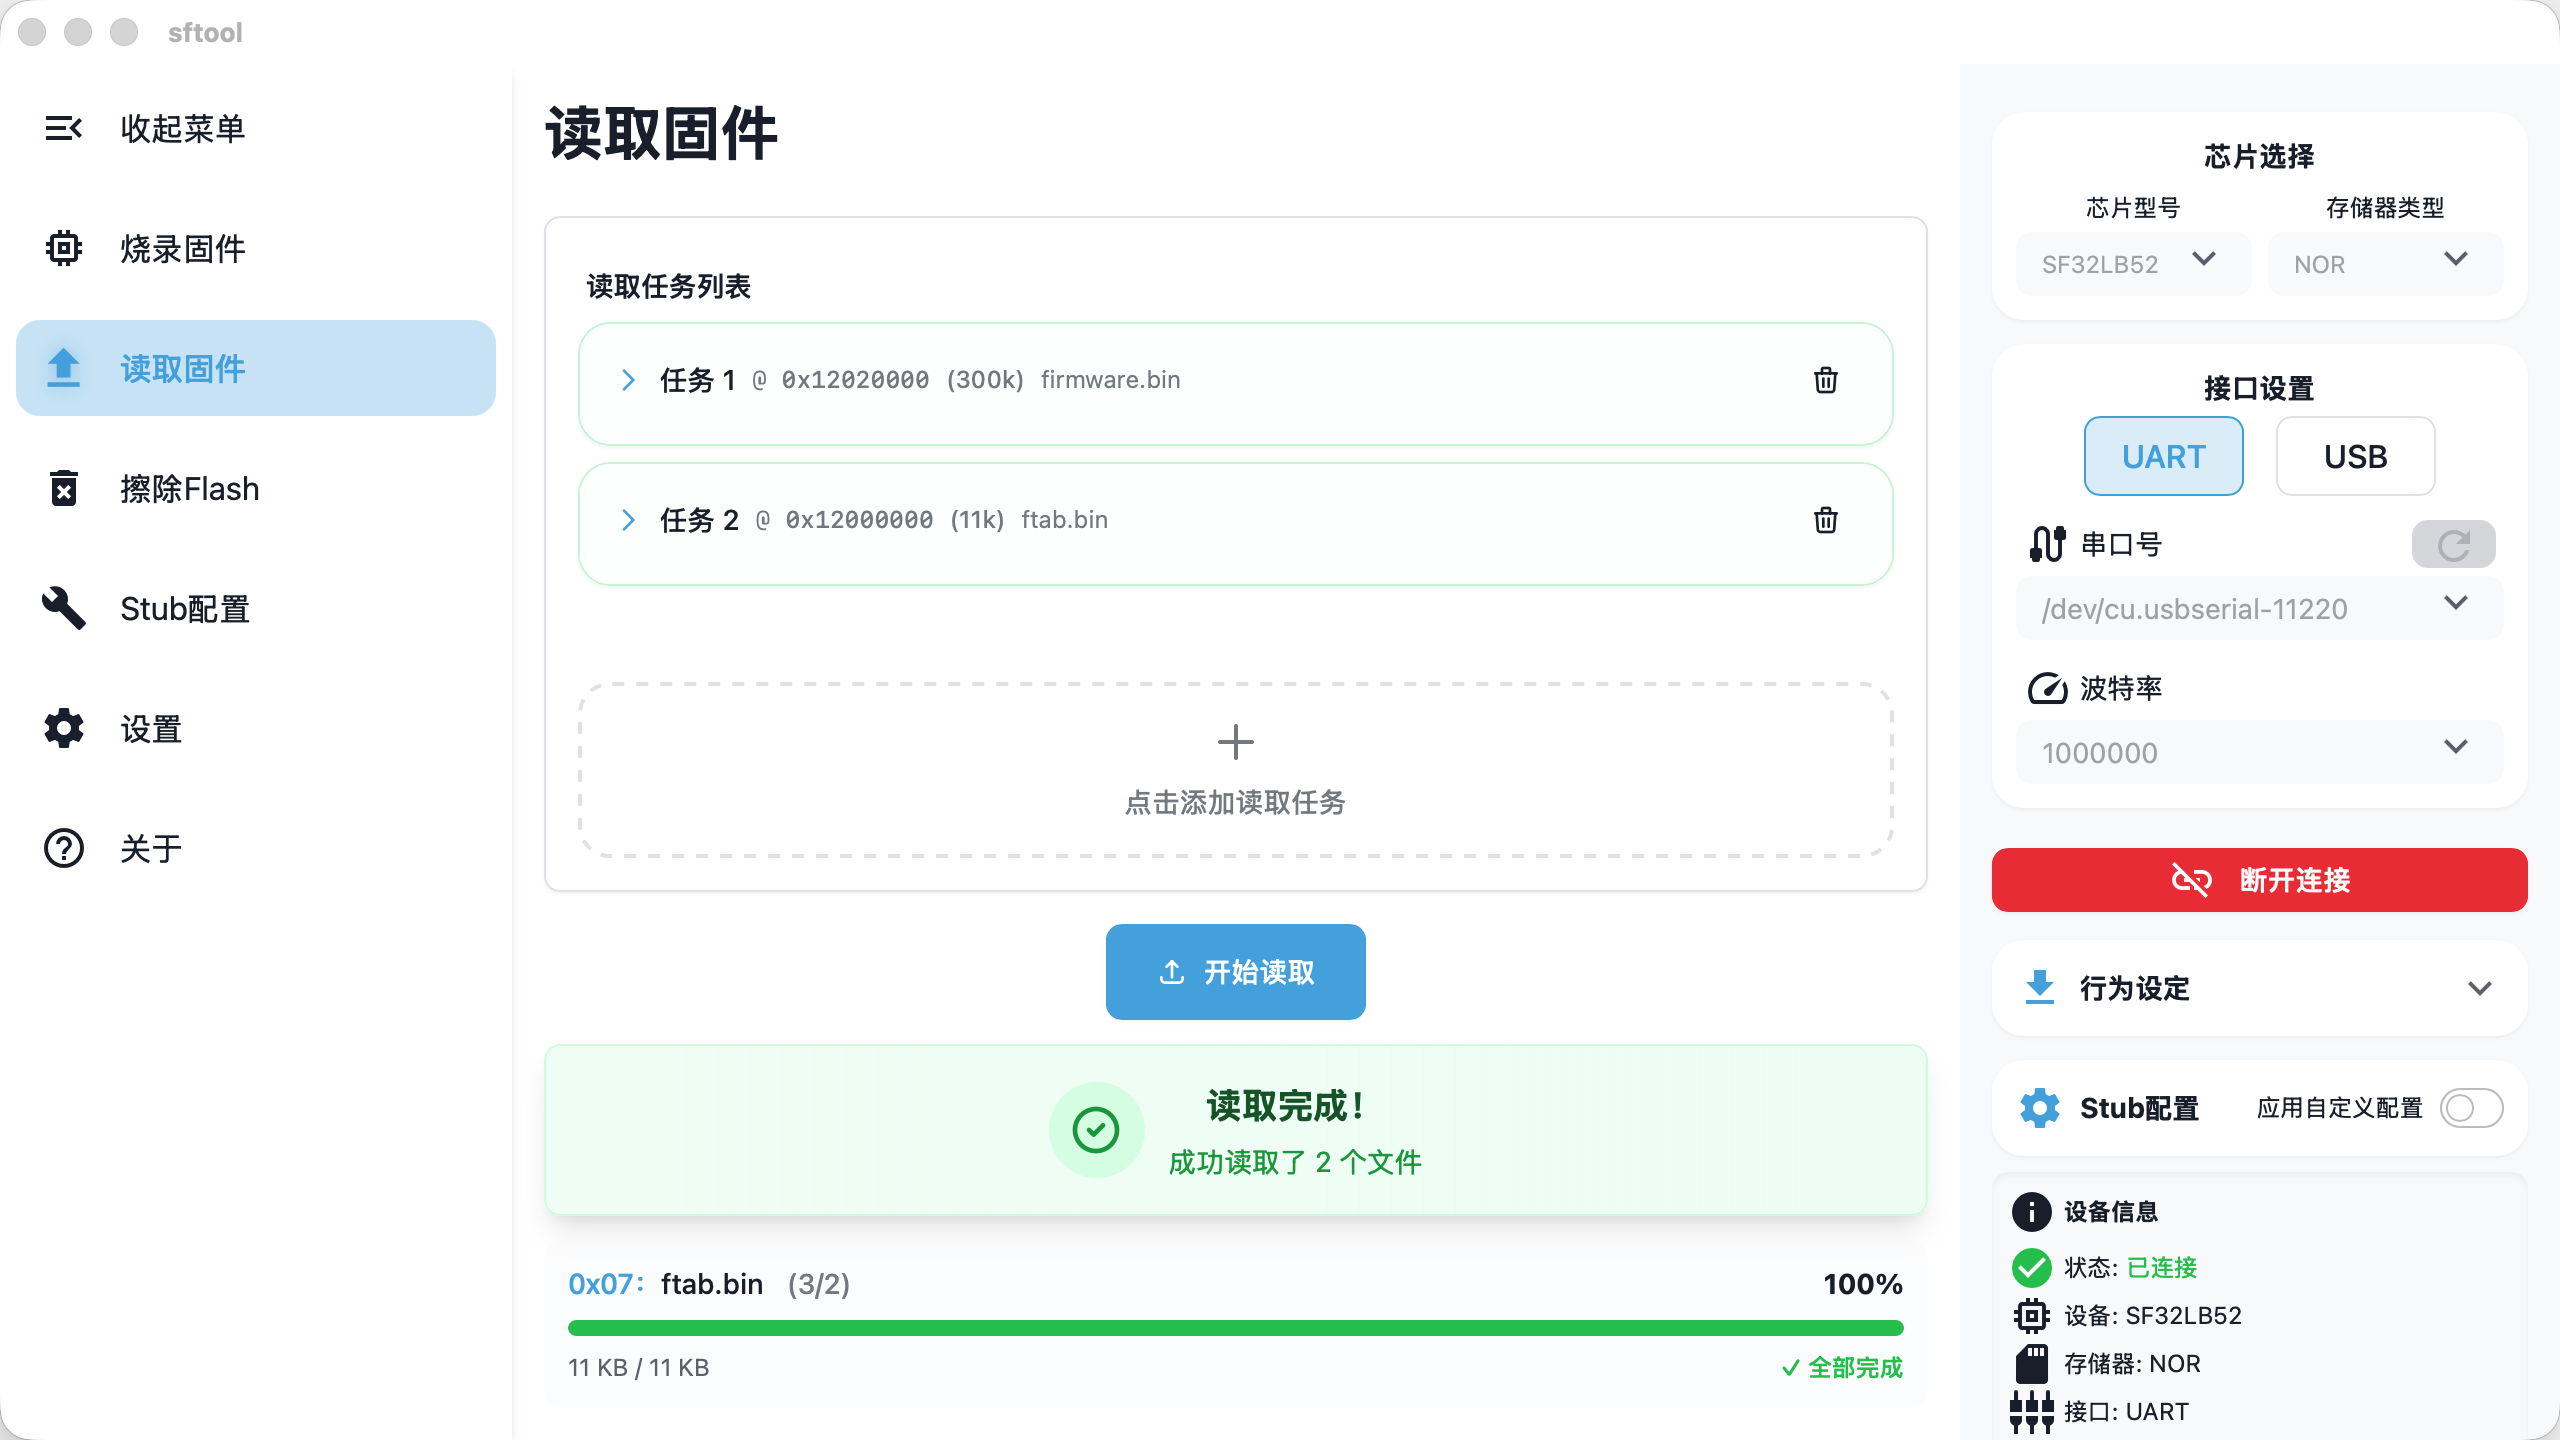Click the 开始读取 button
This screenshot has width=2560, height=1440.
(1235, 972)
